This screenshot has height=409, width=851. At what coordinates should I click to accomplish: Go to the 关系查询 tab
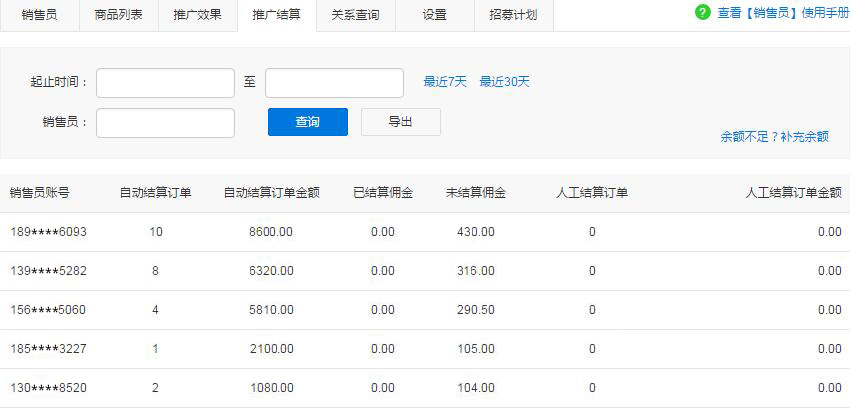[x=355, y=15]
